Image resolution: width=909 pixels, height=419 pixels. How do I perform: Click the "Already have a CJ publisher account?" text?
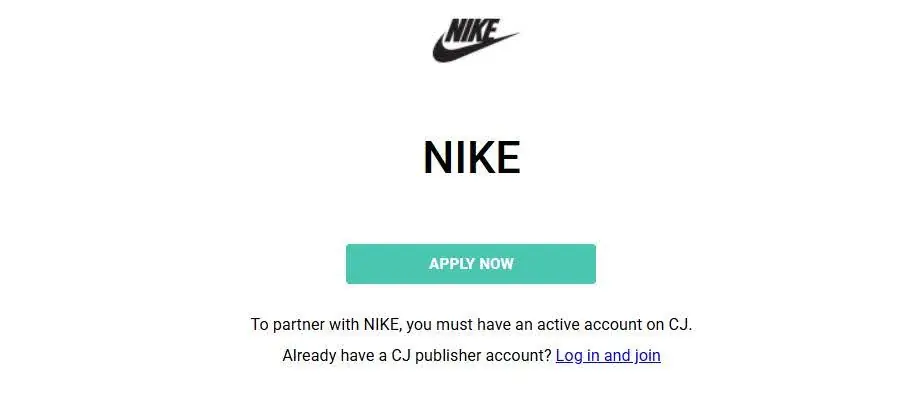click(417, 355)
